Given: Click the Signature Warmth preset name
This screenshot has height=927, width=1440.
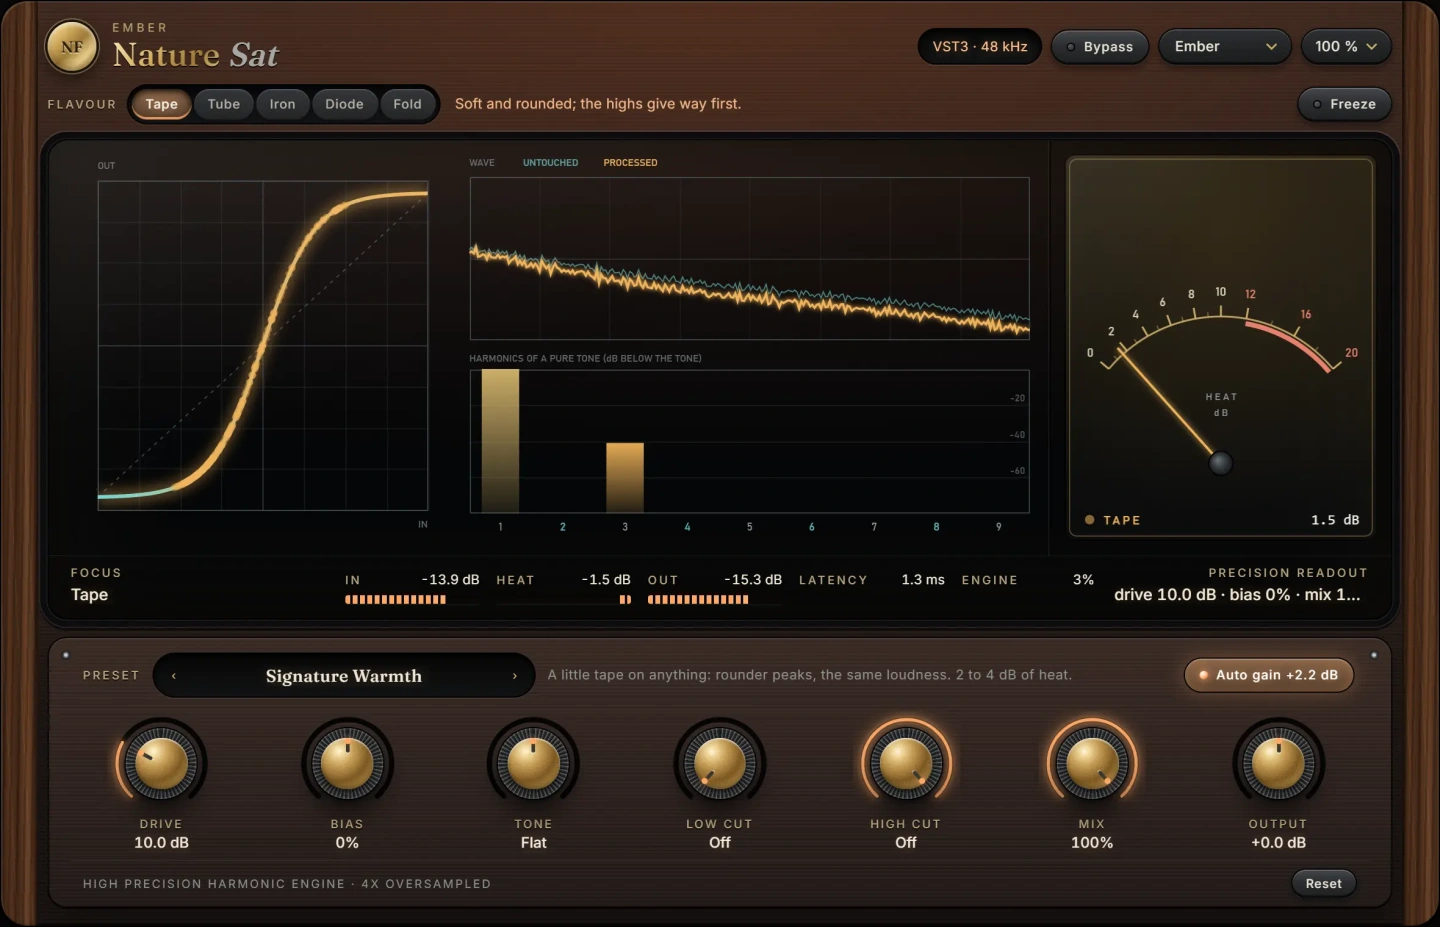Looking at the screenshot, I should click(344, 676).
